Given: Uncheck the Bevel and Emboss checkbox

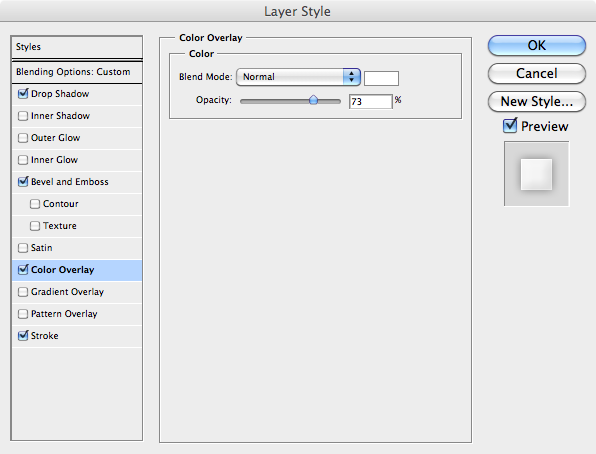Looking at the screenshot, I should click(23, 182).
